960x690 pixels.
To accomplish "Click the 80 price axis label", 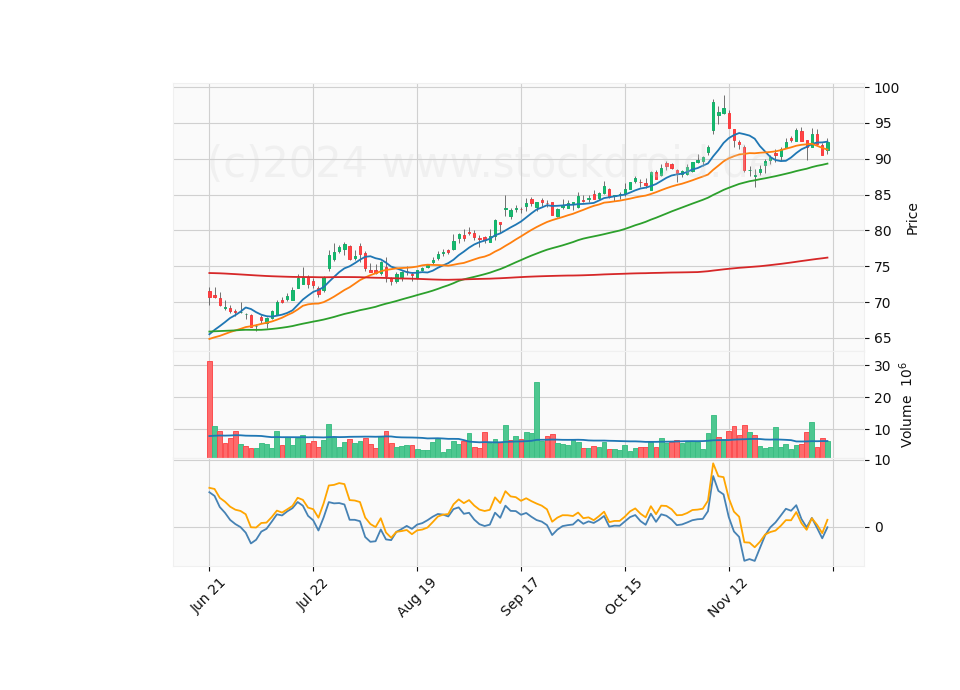I will pos(882,231).
